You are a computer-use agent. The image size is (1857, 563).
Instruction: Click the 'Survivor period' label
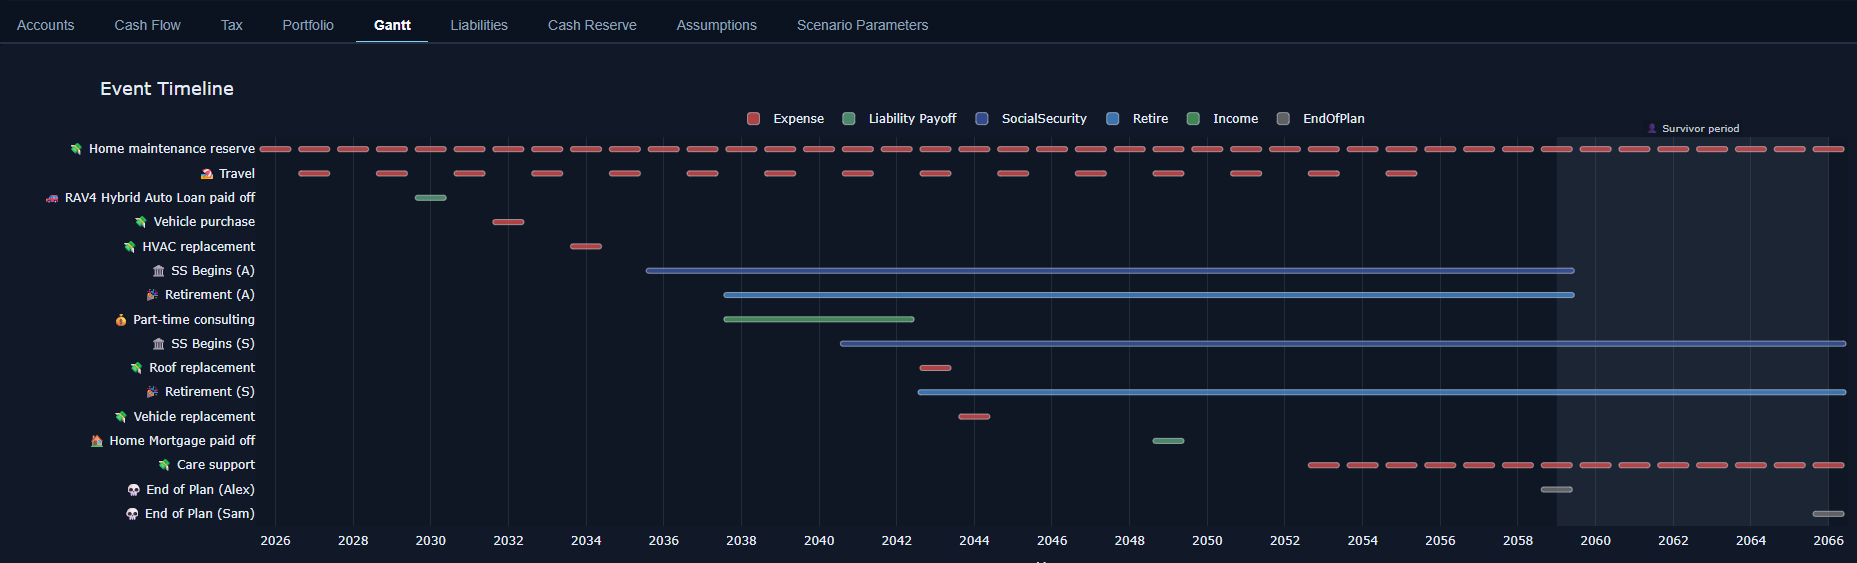point(1700,129)
